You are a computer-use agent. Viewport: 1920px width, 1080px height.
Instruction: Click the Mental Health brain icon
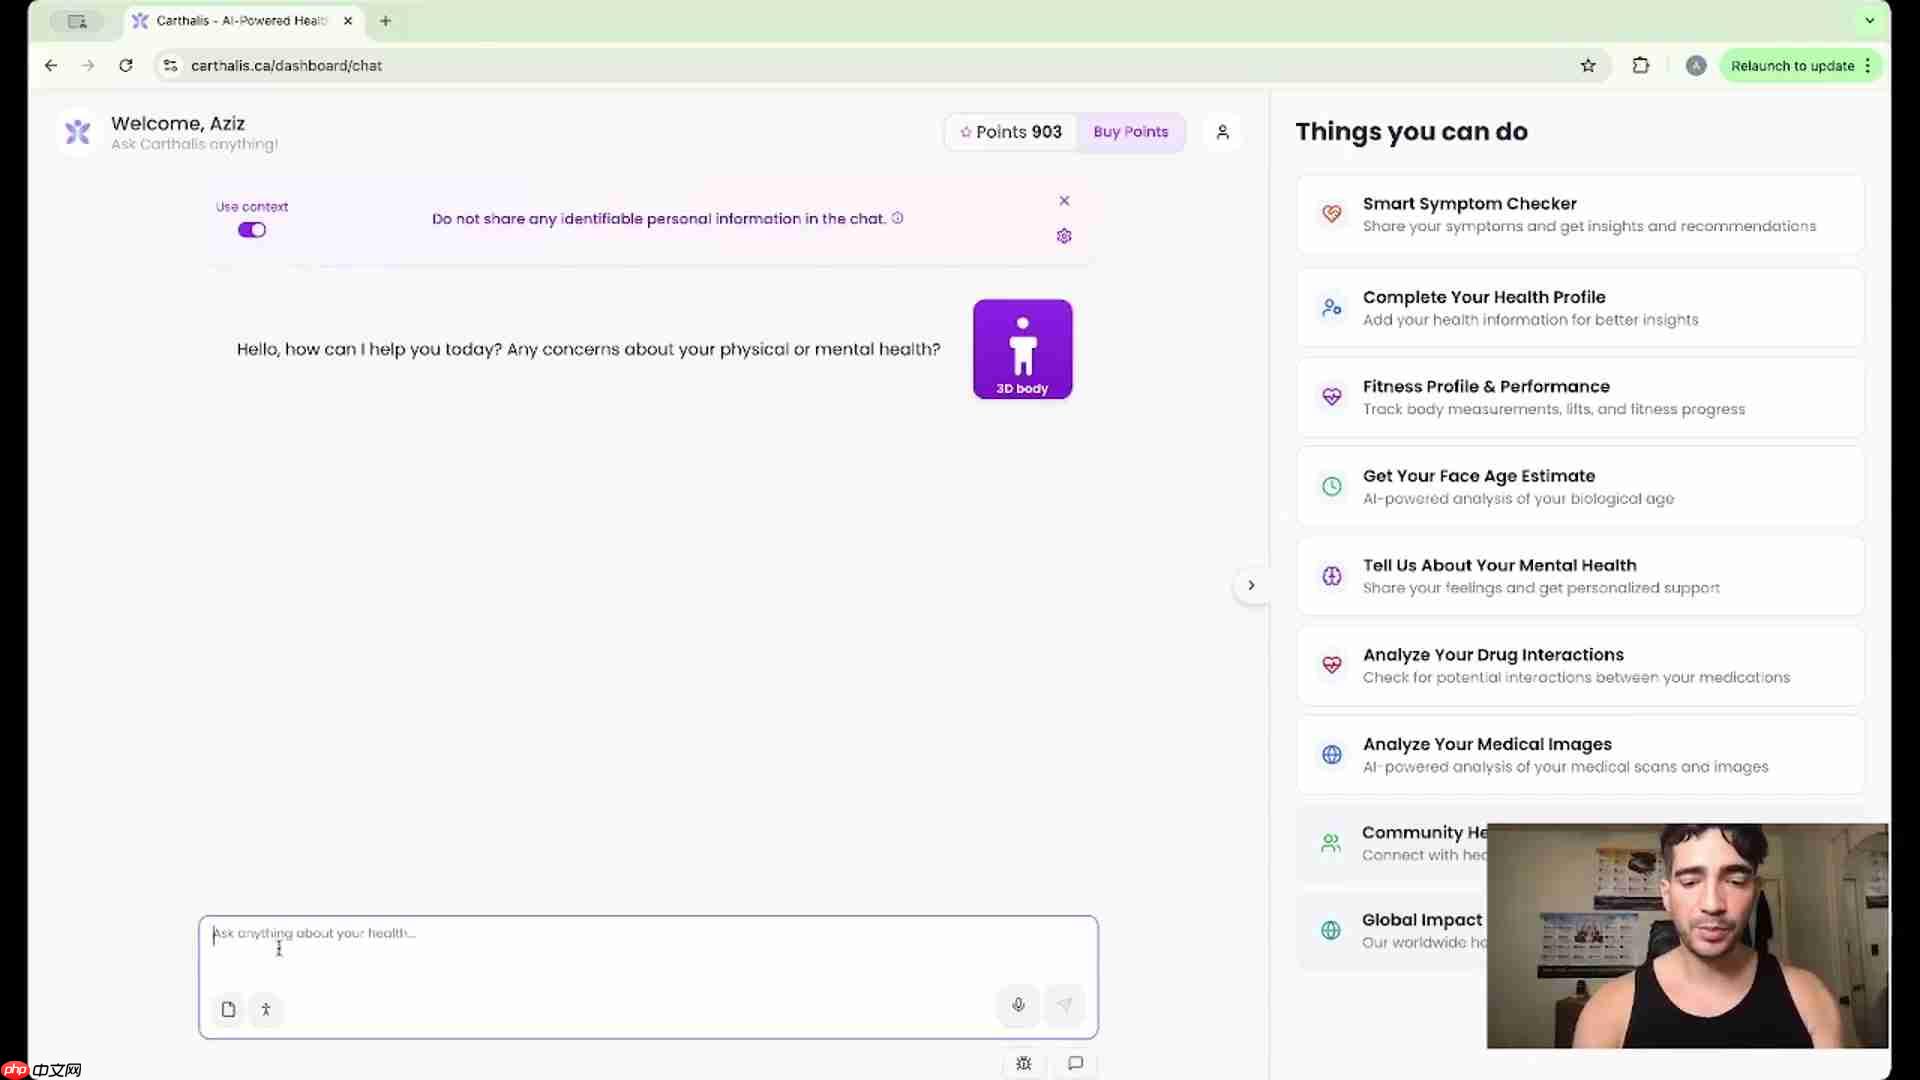tap(1331, 576)
